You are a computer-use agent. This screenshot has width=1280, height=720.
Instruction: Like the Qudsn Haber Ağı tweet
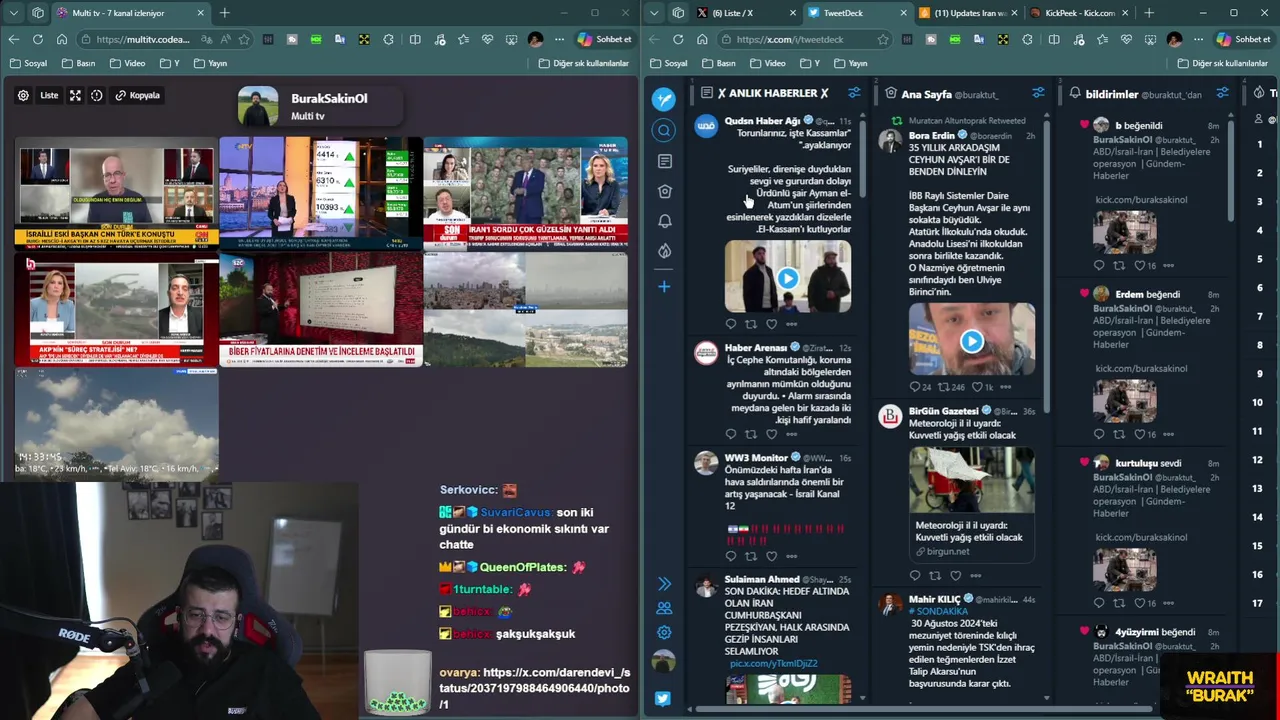click(771, 324)
